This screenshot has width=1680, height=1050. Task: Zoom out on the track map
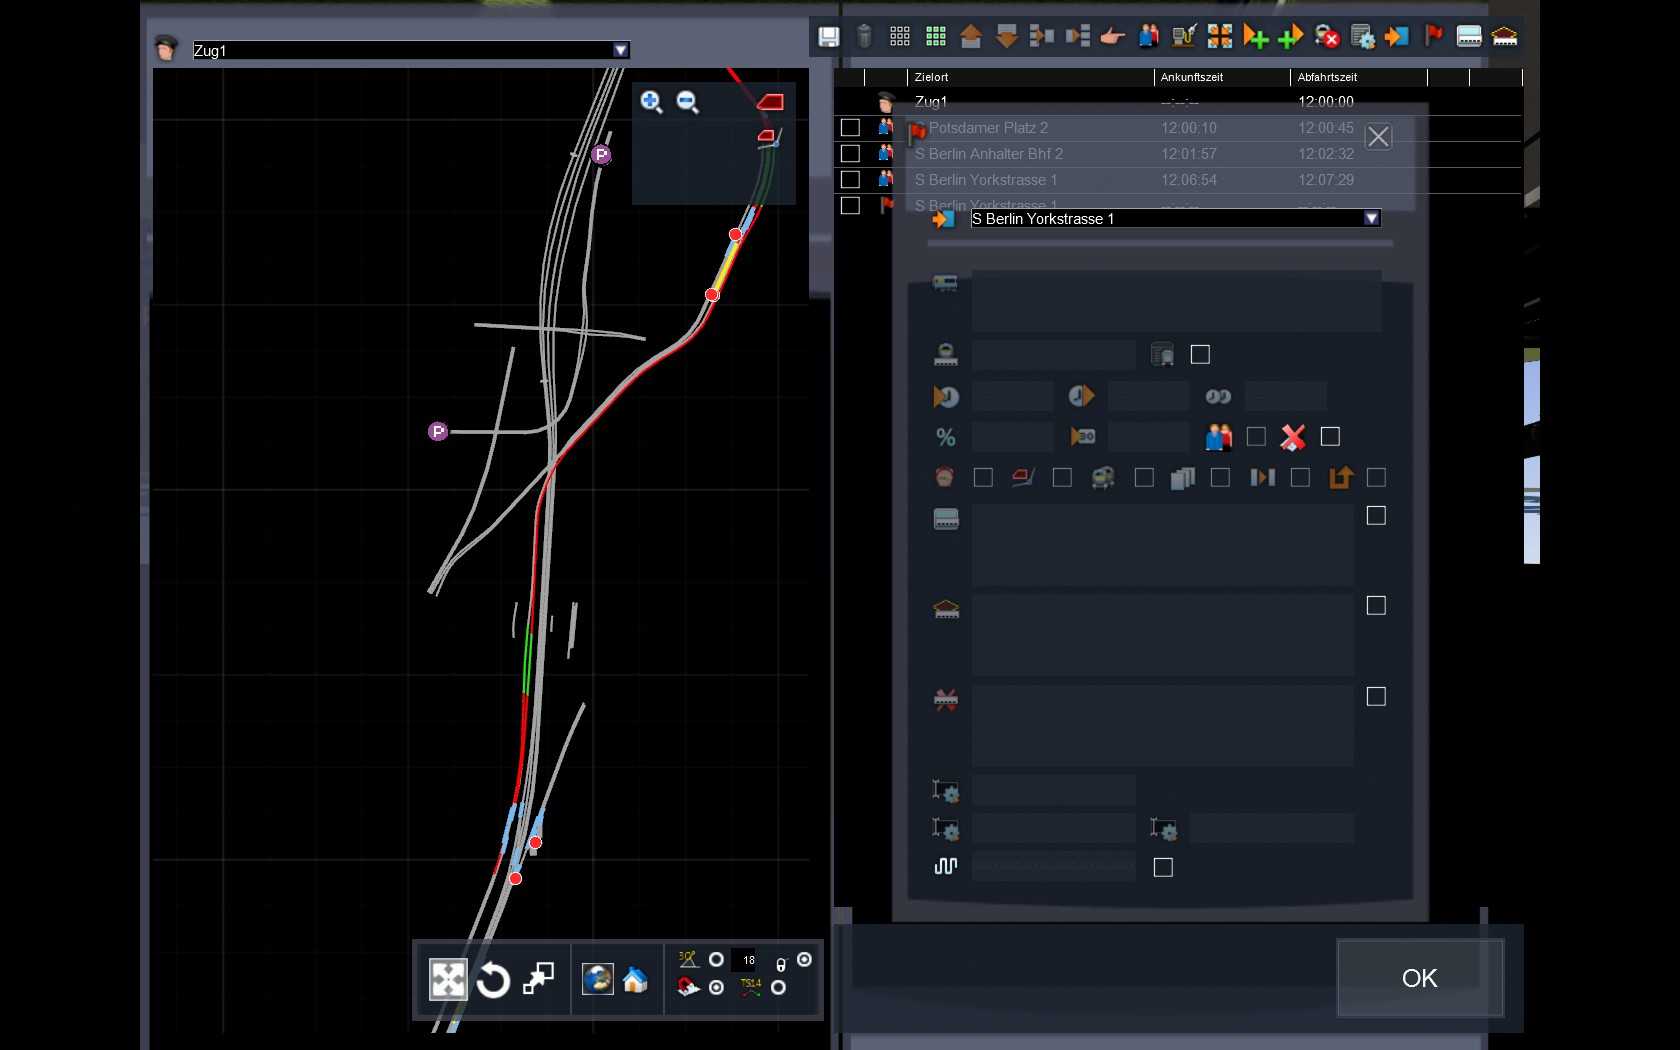click(x=687, y=102)
